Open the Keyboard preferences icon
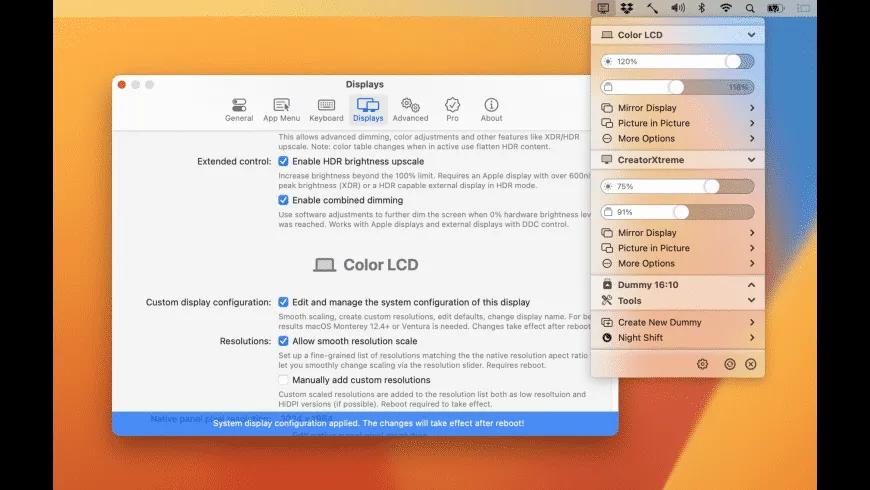This screenshot has width=870, height=490. 326,109
